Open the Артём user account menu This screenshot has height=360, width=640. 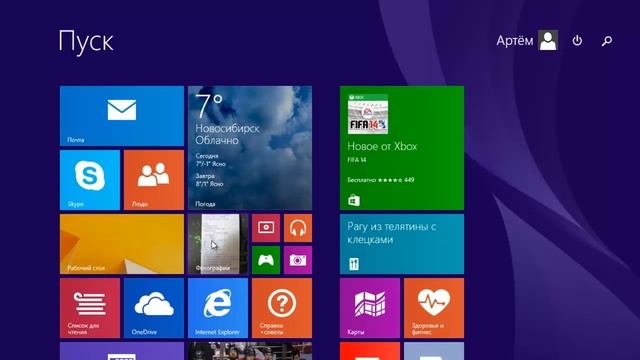point(527,40)
